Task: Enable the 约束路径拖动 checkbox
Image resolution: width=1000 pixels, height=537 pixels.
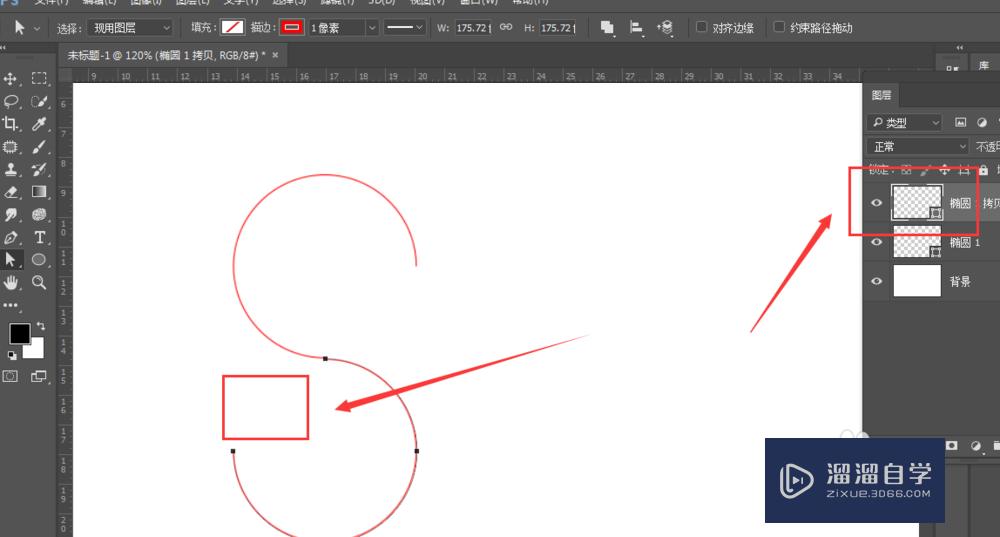Action: click(x=779, y=27)
